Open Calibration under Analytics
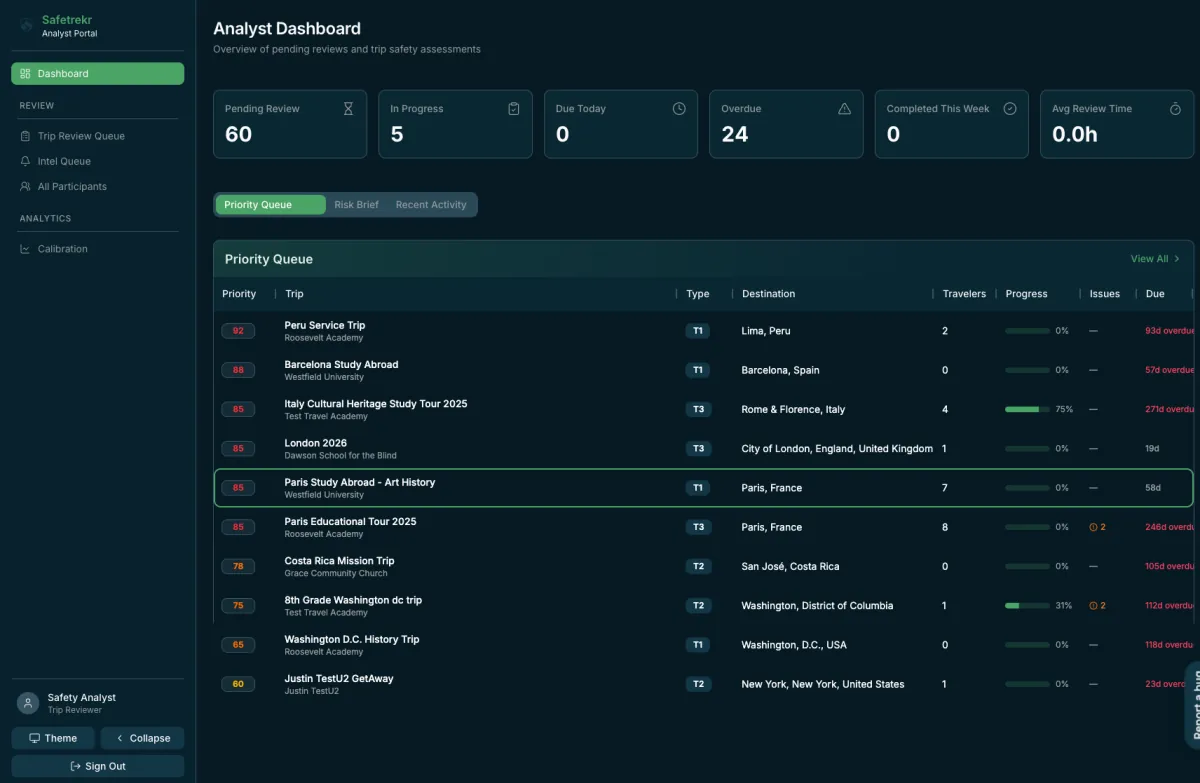This screenshot has width=1200, height=783. click(x=98, y=249)
